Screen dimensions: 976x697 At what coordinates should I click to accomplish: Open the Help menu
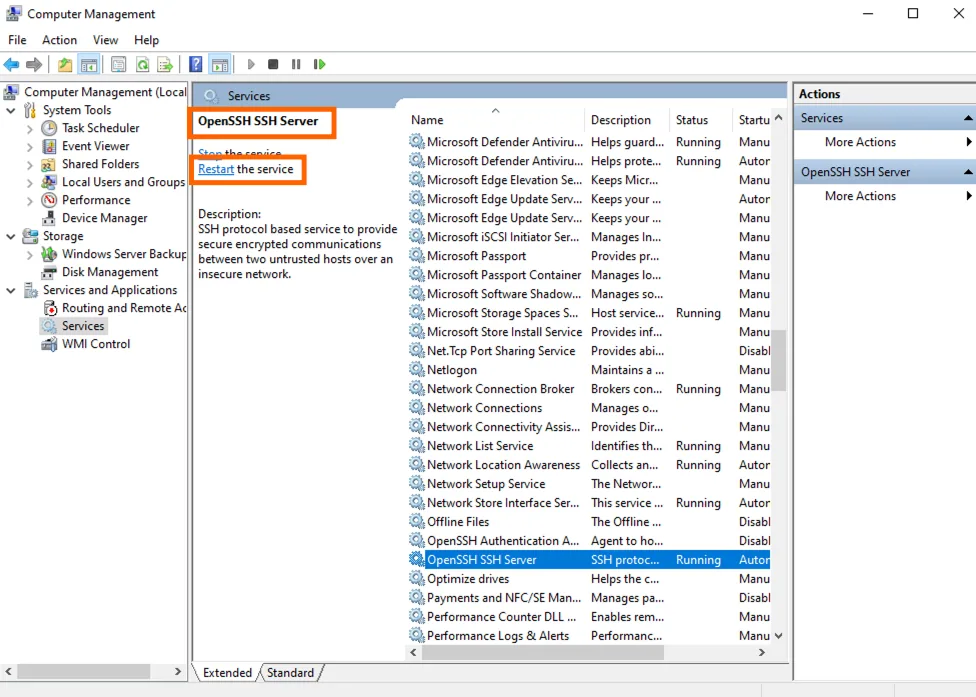(x=146, y=40)
